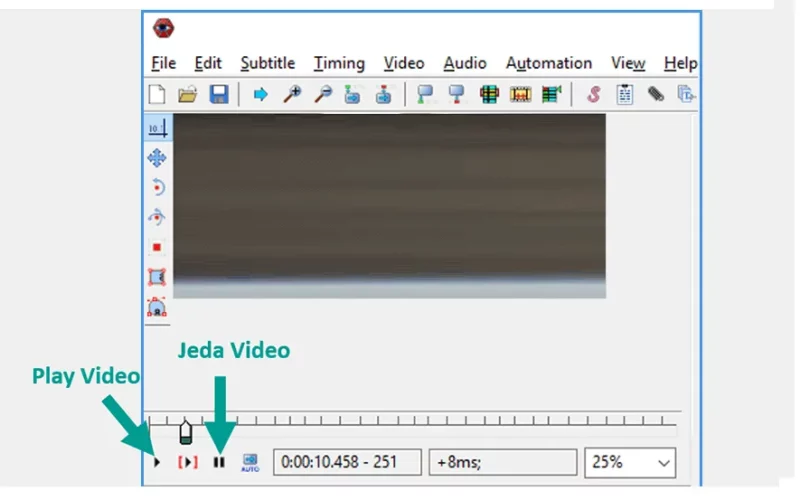This screenshot has height=500, width=800.
Task: Open the View menu
Action: click(628, 63)
